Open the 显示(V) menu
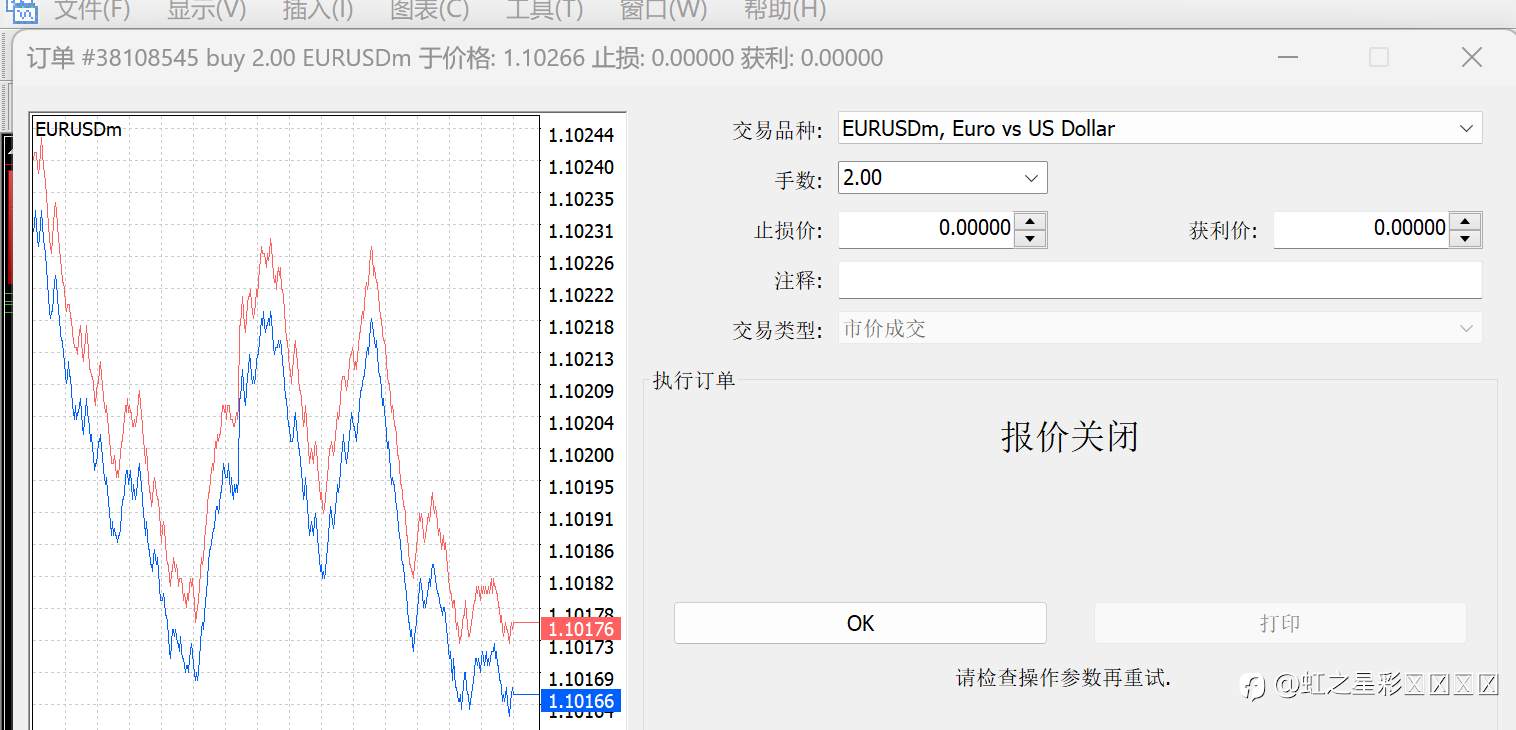Viewport: 1516px width, 730px height. click(206, 10)
